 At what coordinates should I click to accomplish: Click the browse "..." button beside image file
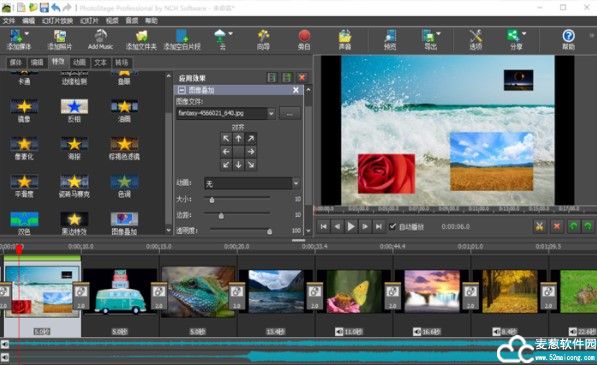coord(290,113)
